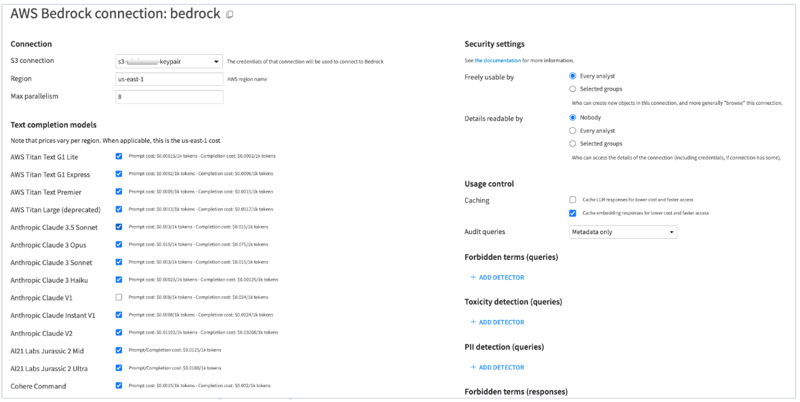The image size is (800, 402).
Task: Disable Anthropic Claude 3.5 Sonnet model
Action: pos(119,227)
